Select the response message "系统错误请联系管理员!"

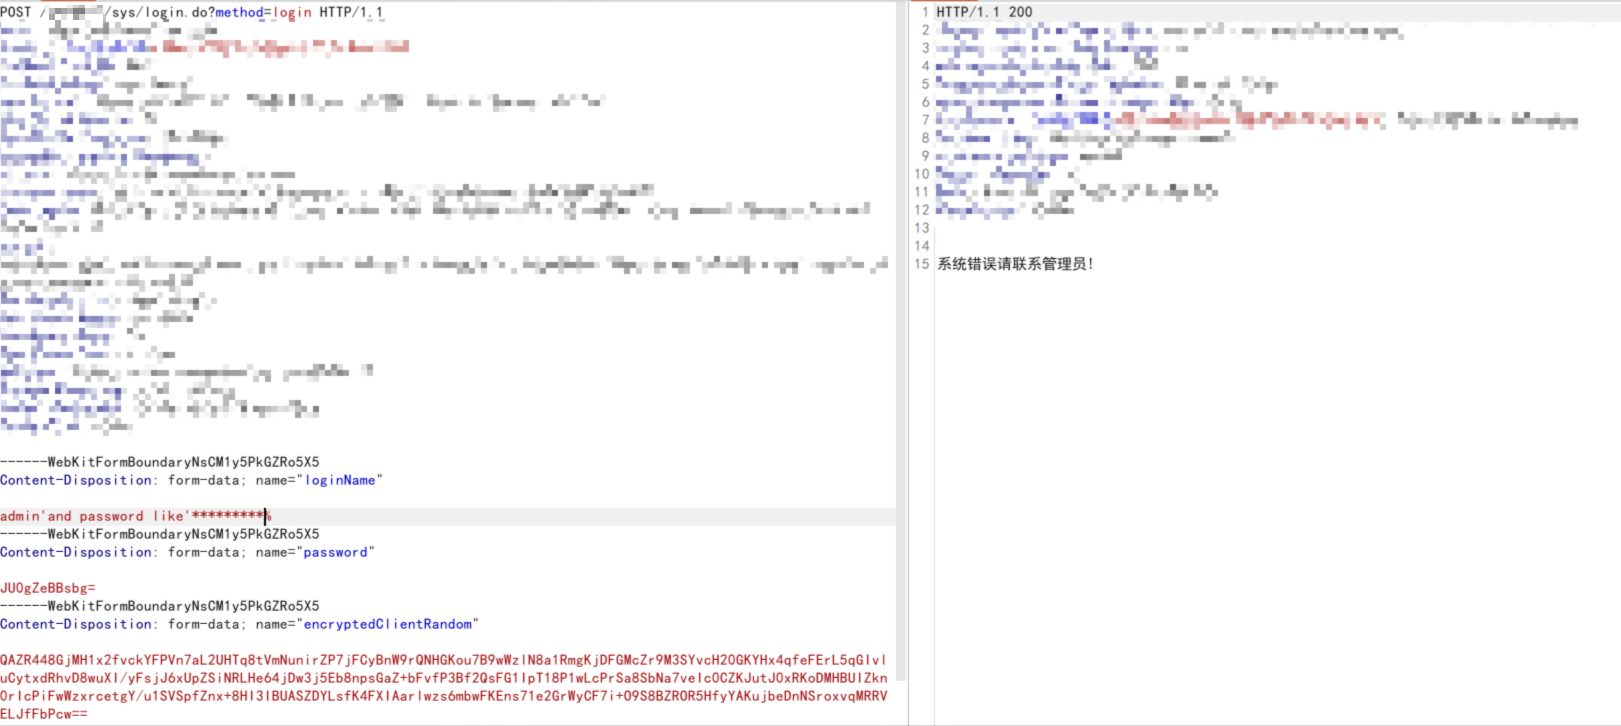click(1016, 264)
